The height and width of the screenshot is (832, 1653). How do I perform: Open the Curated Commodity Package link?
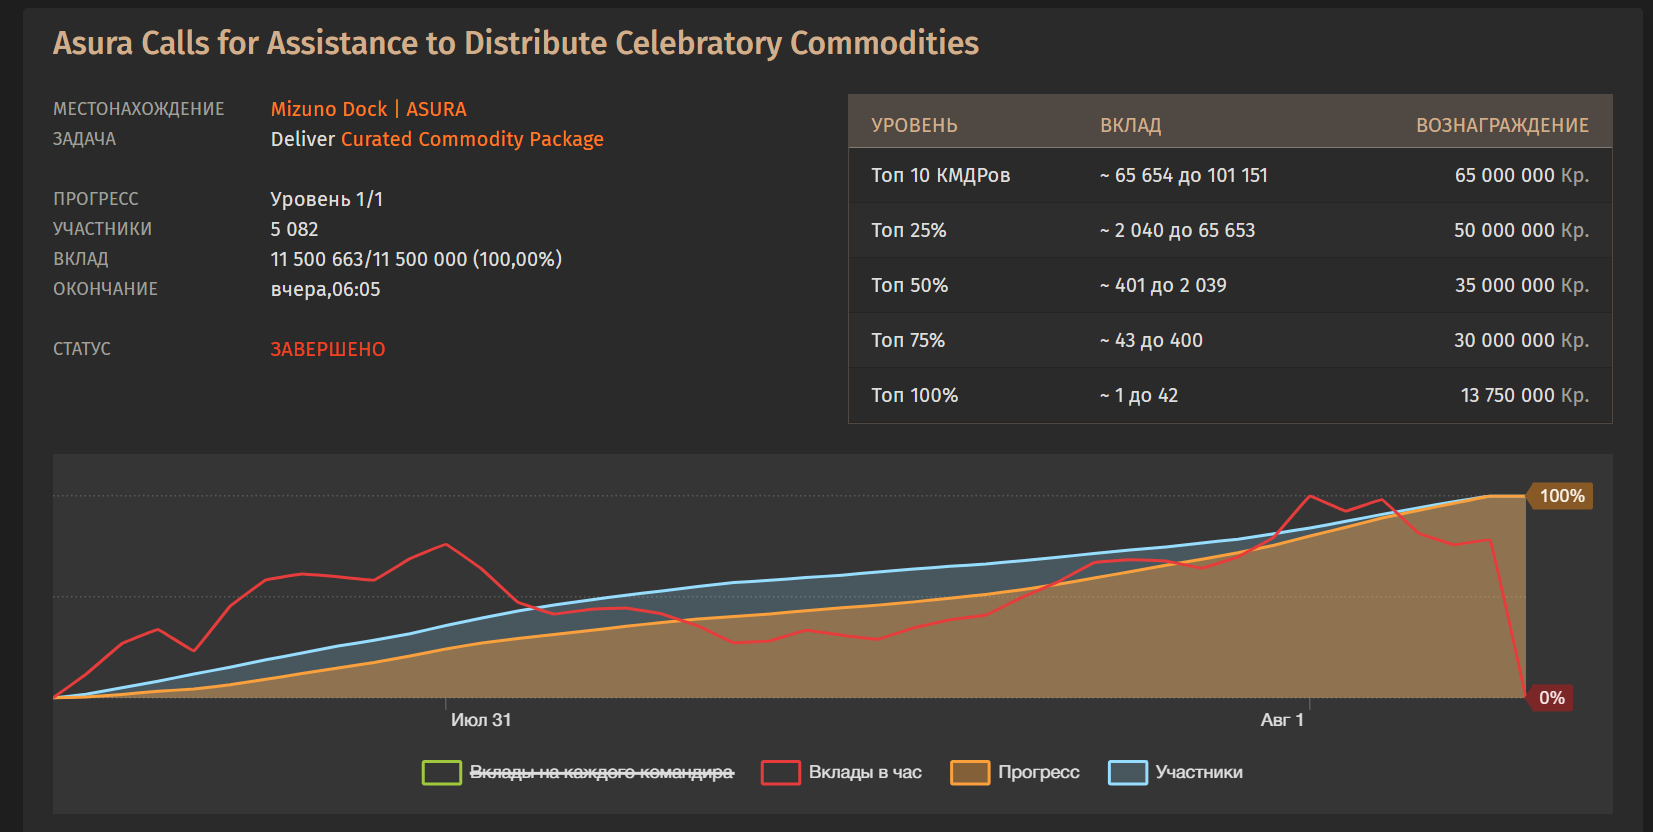point(472,139)
